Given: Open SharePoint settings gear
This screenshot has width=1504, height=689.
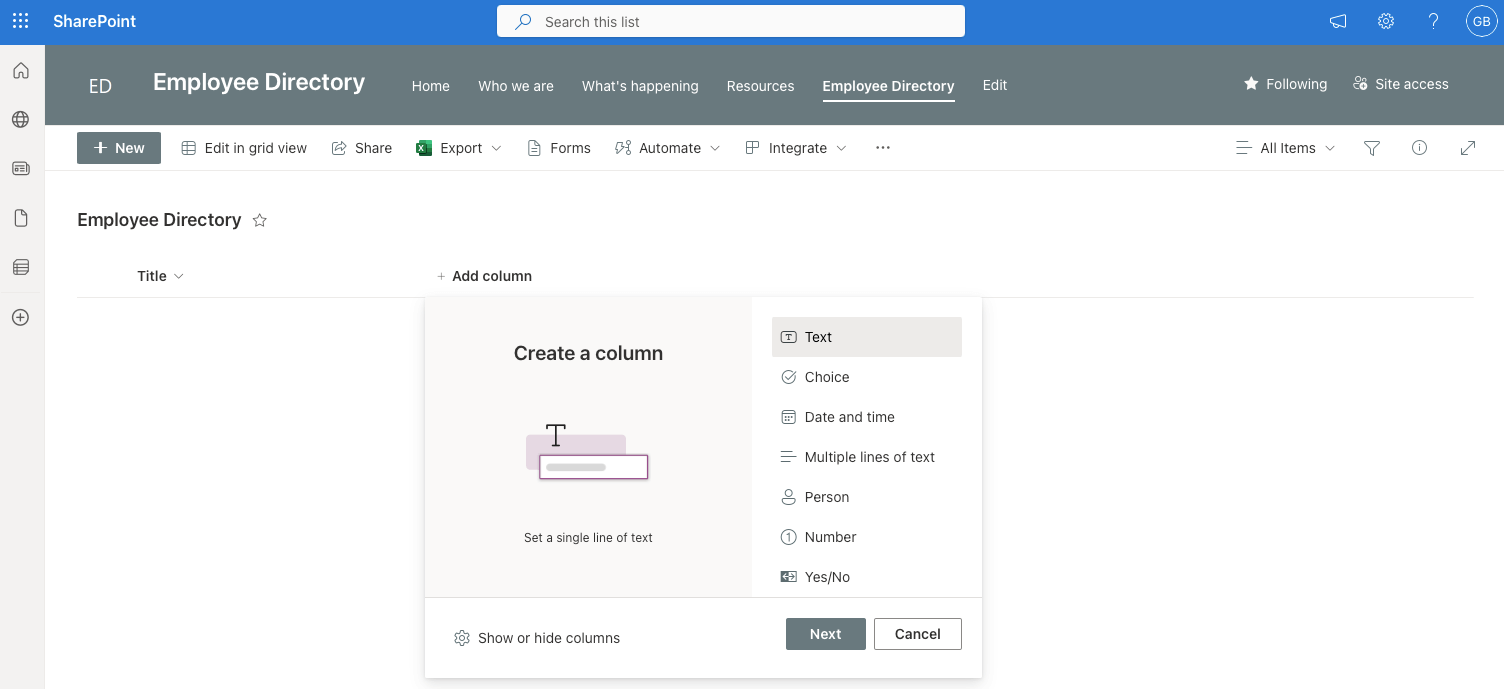Looking at the screenshot, I should tap(1385, 20).
